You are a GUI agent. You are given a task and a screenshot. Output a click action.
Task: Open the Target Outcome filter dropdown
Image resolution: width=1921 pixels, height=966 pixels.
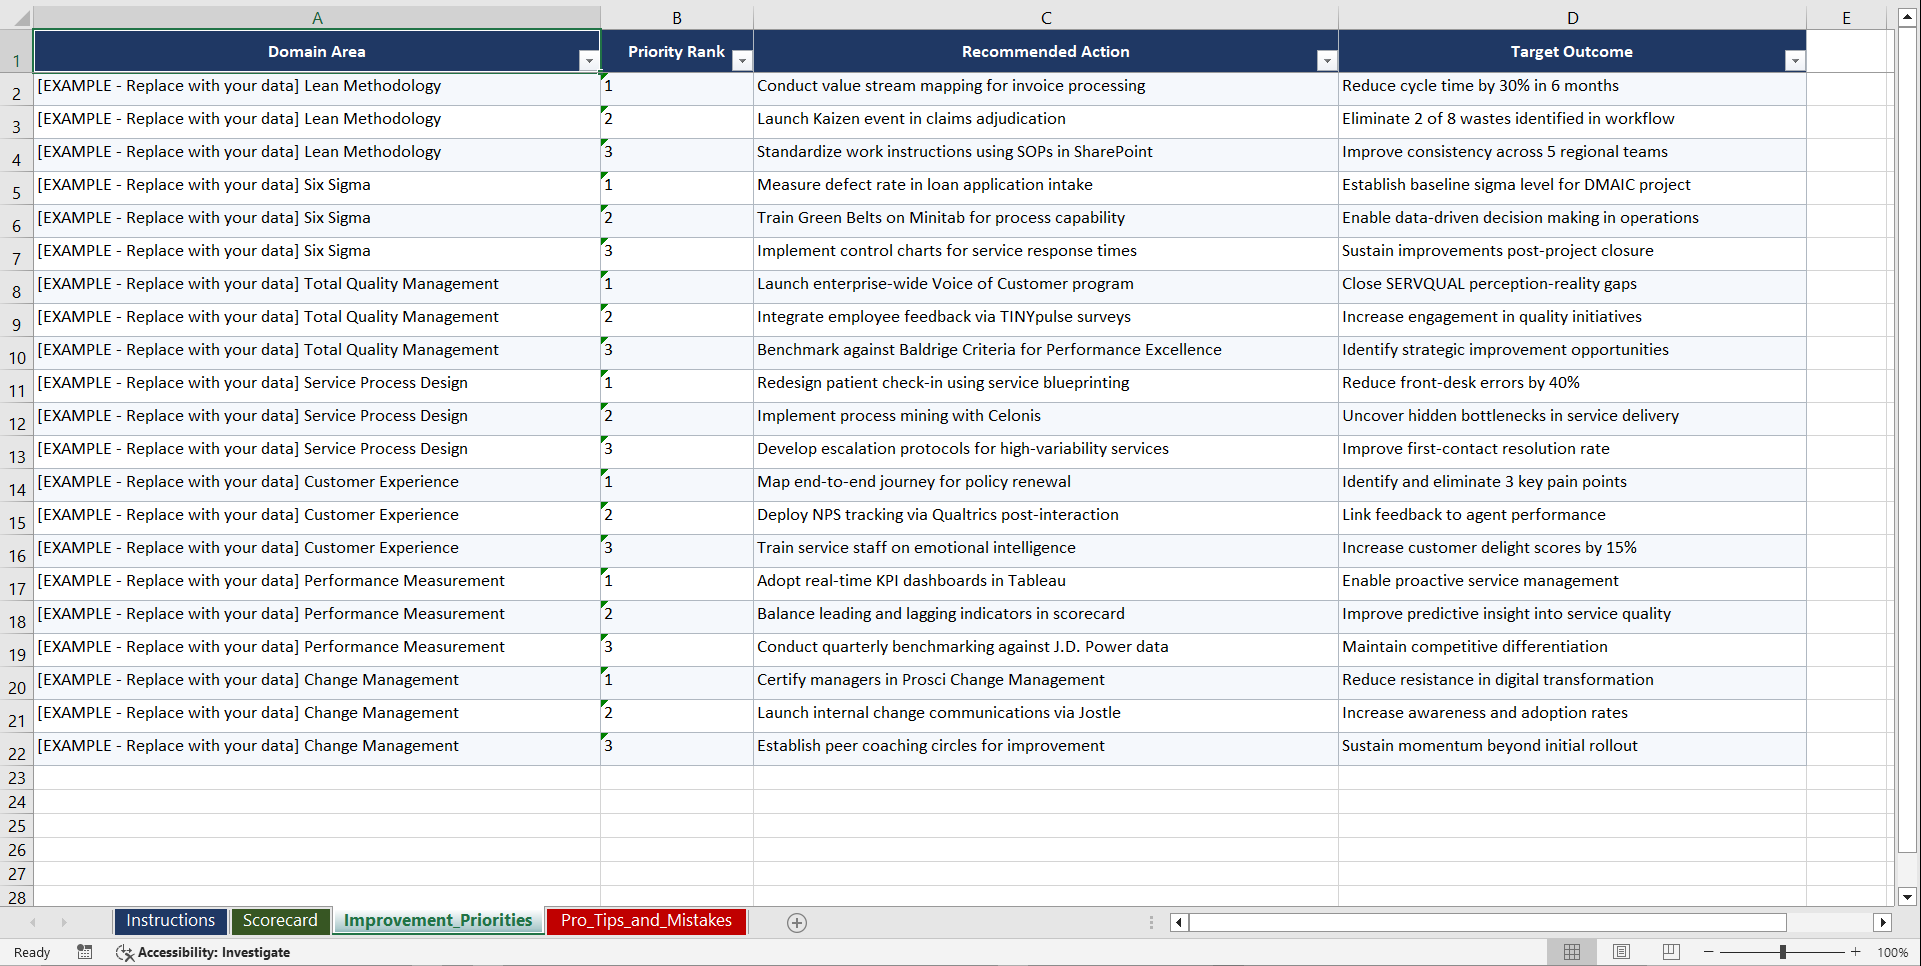(x=1795, y=61)
